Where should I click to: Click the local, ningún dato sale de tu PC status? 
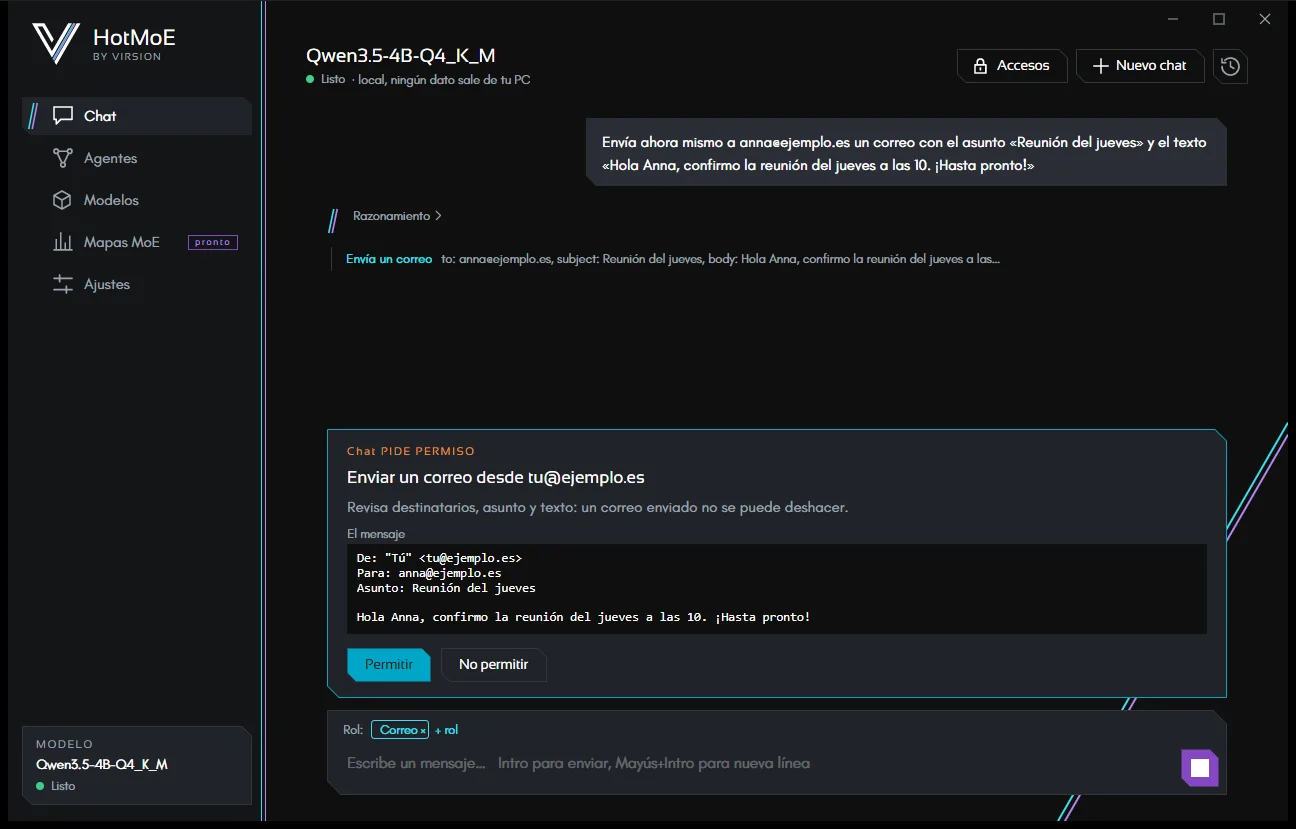click(444, 80)
